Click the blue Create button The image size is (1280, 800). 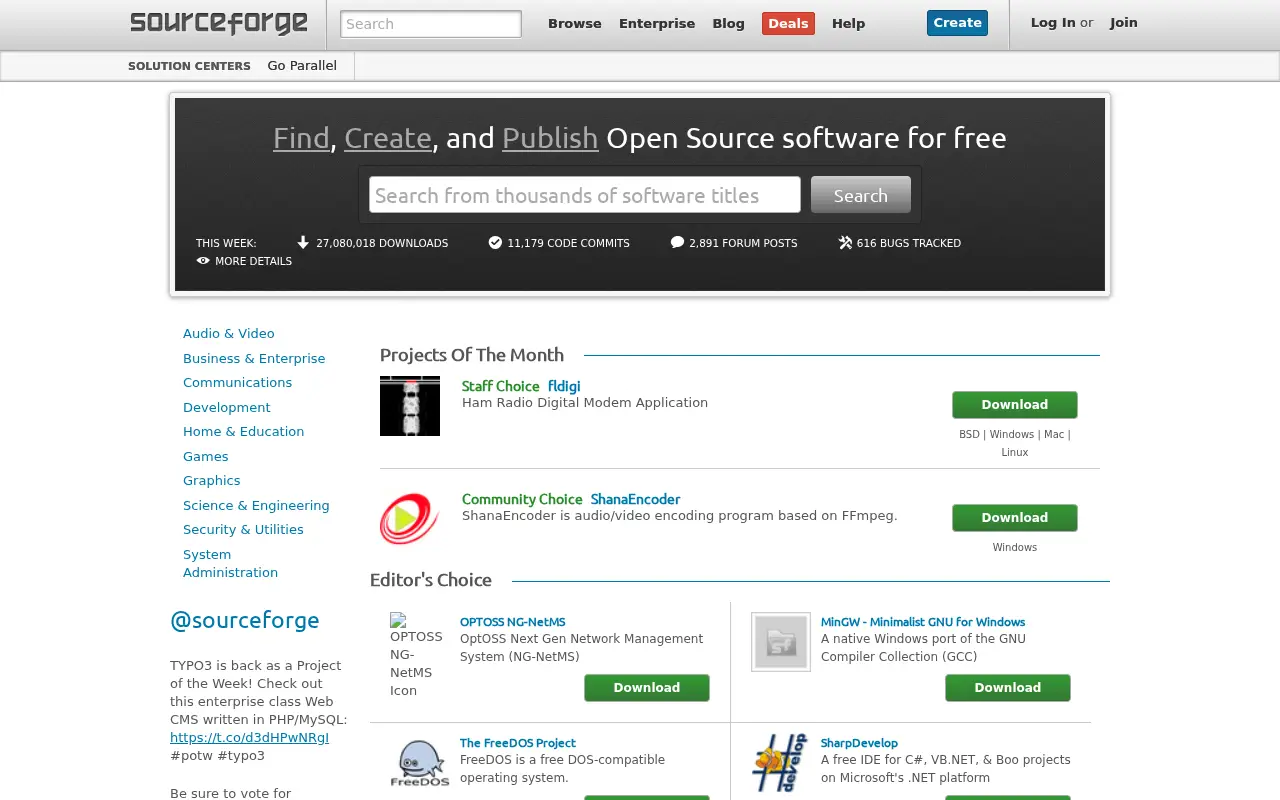(x=957, y=23)
